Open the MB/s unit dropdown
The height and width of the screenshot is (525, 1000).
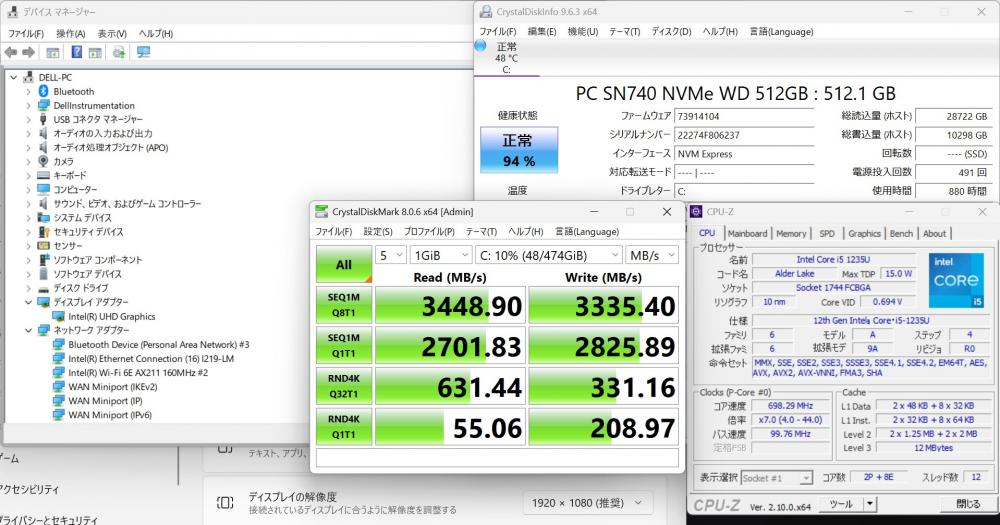pos(652,255)
